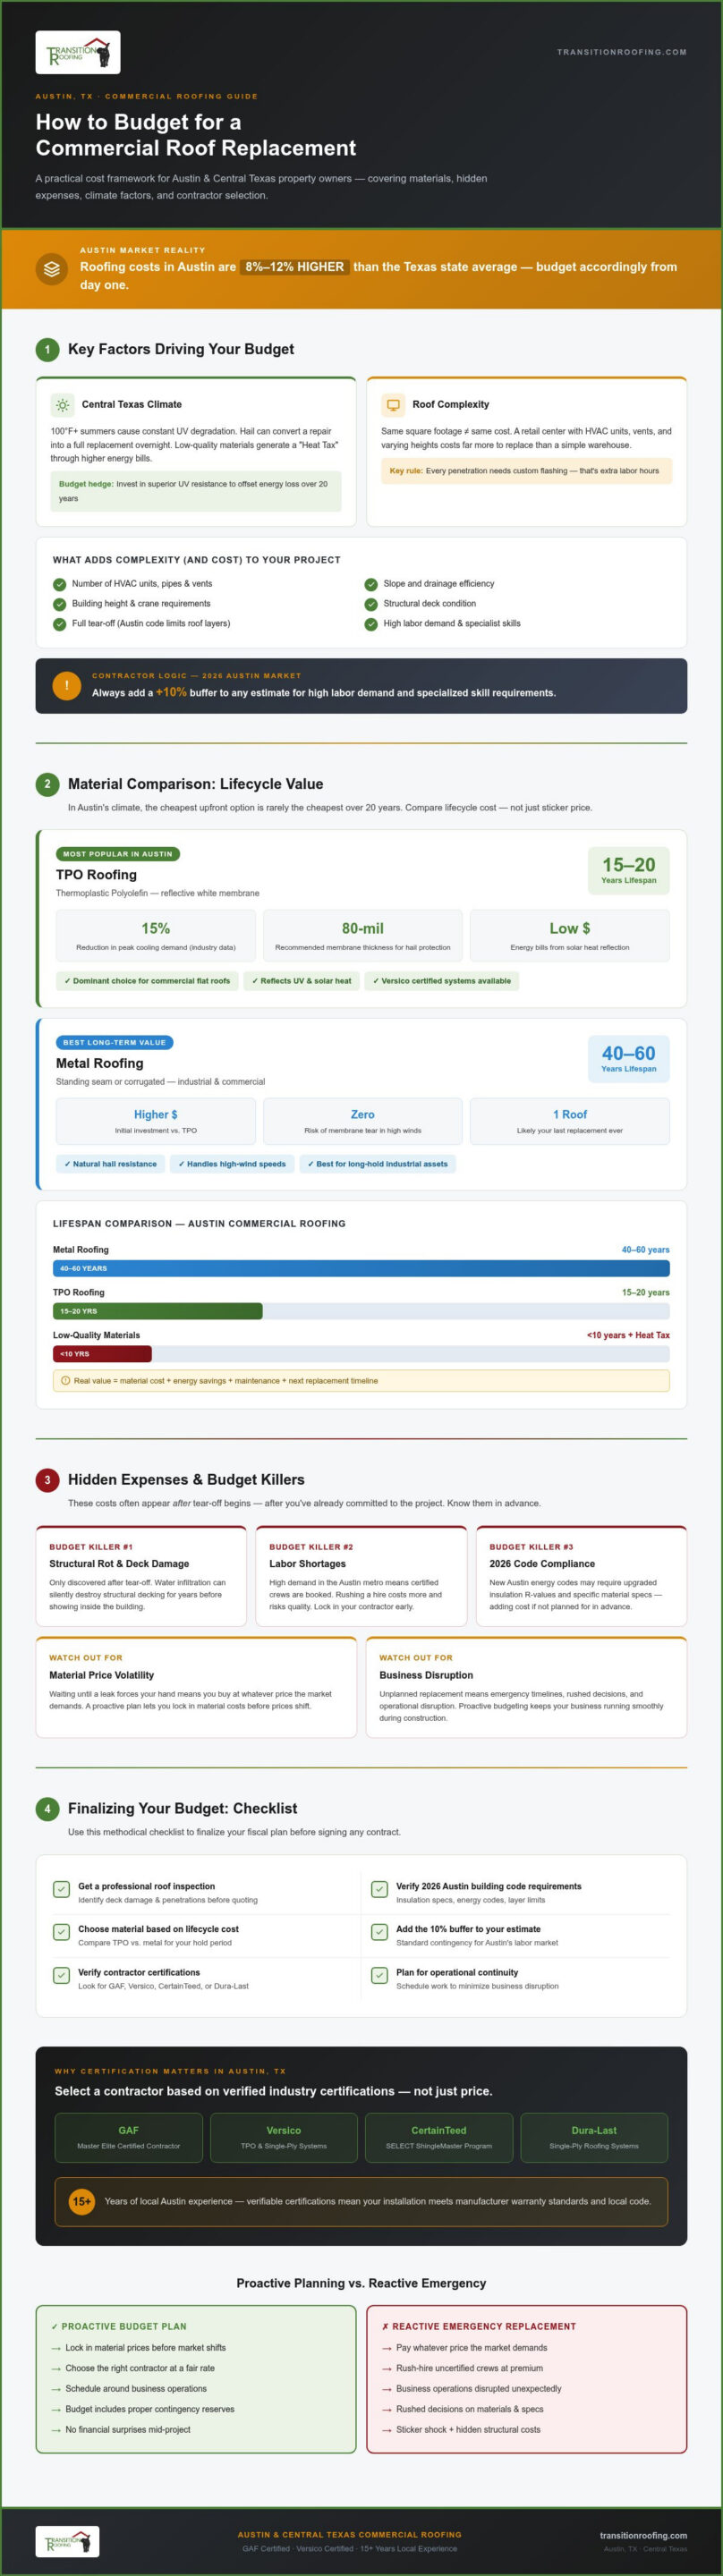The image size is (723, 2576).
Task: Click the Material Price Volatility card
Action: click(x=196, y=1687)
